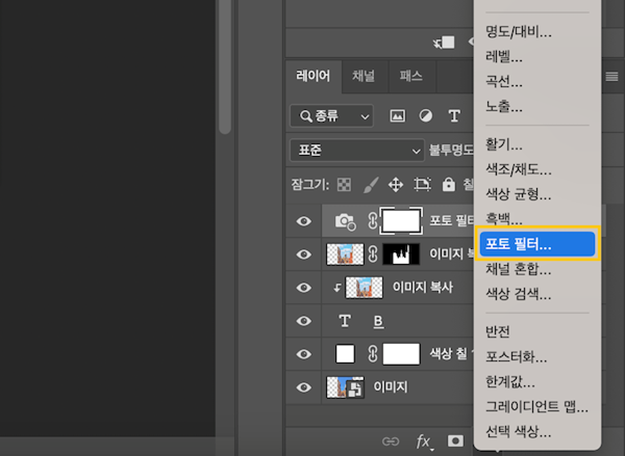Click the T type layer icon
This screenshot has width=625, height=456.
point(344,321)
